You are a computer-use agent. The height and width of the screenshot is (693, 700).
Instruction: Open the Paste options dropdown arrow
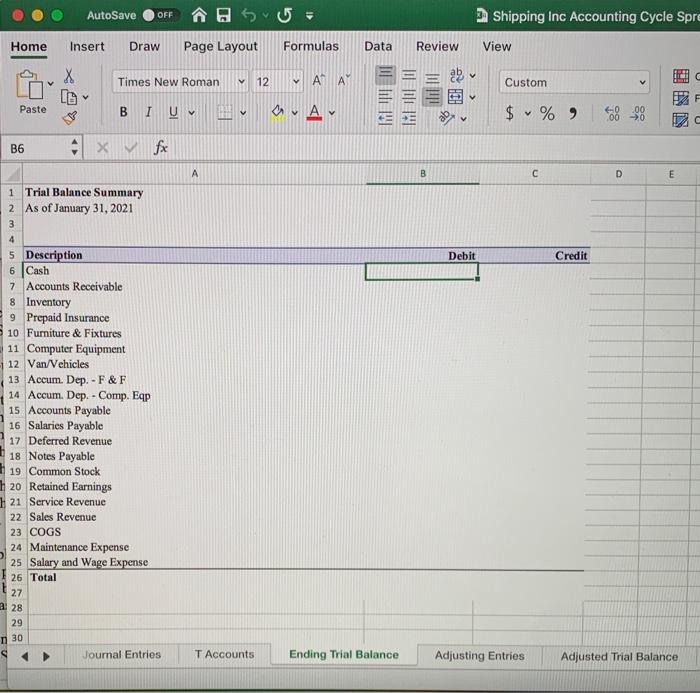tap(50, 83)
